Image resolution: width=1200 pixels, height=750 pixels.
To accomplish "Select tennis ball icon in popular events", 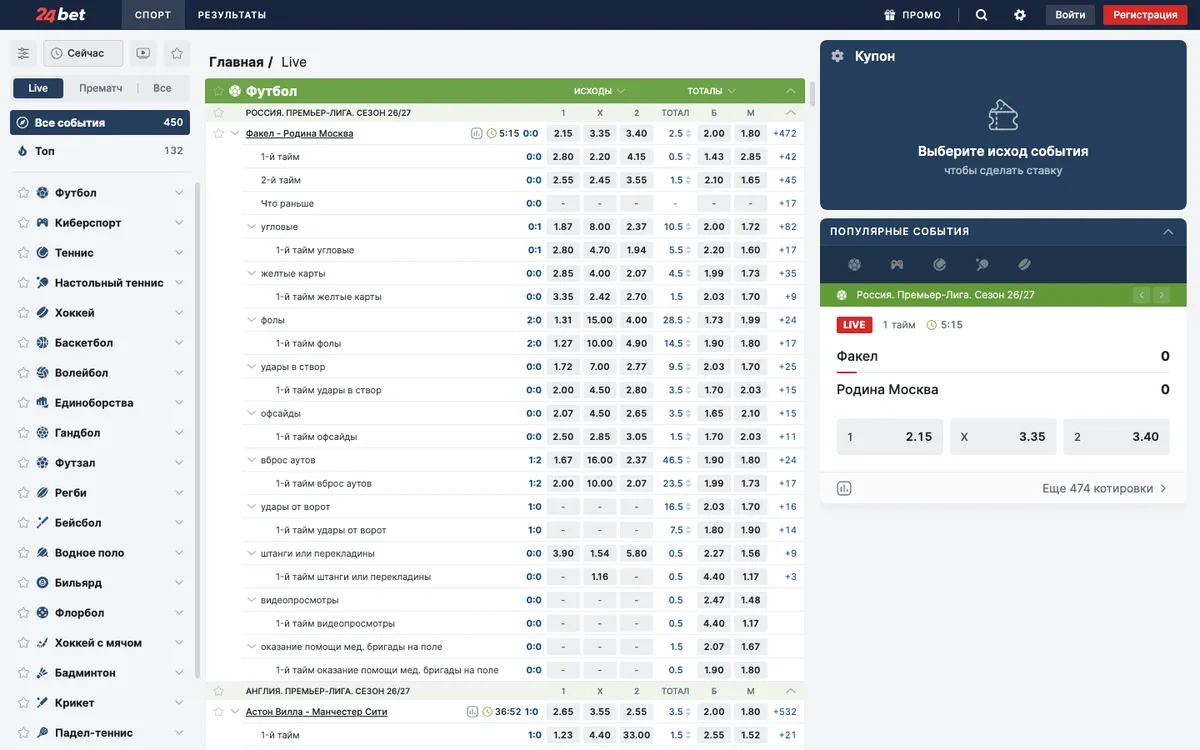I will click(940, 265).
